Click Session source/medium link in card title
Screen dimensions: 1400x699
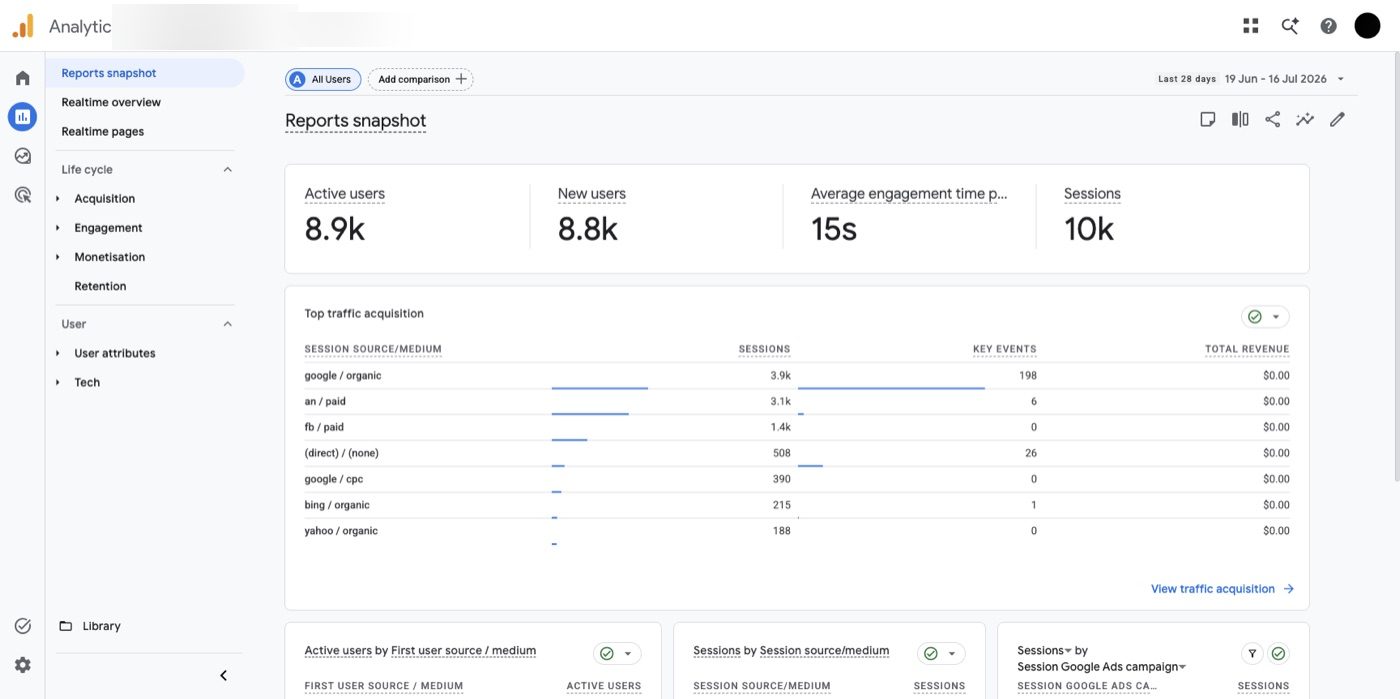[824, 651]
